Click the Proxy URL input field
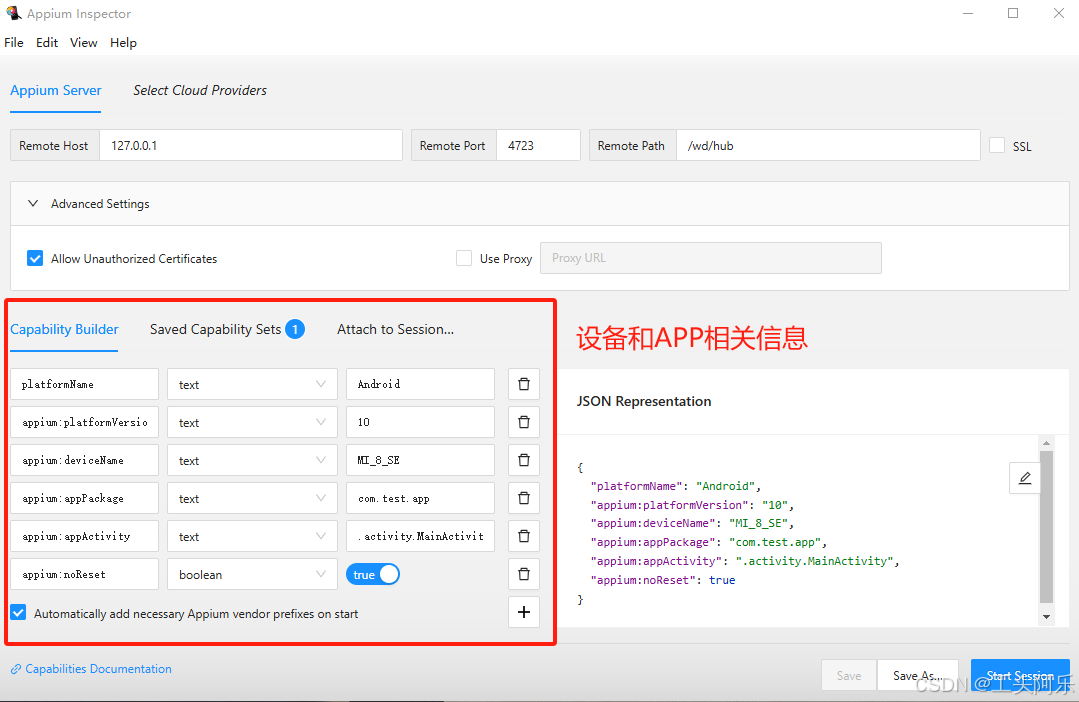The height and width of the screenshot is (702, 1079). pos(711,258)
